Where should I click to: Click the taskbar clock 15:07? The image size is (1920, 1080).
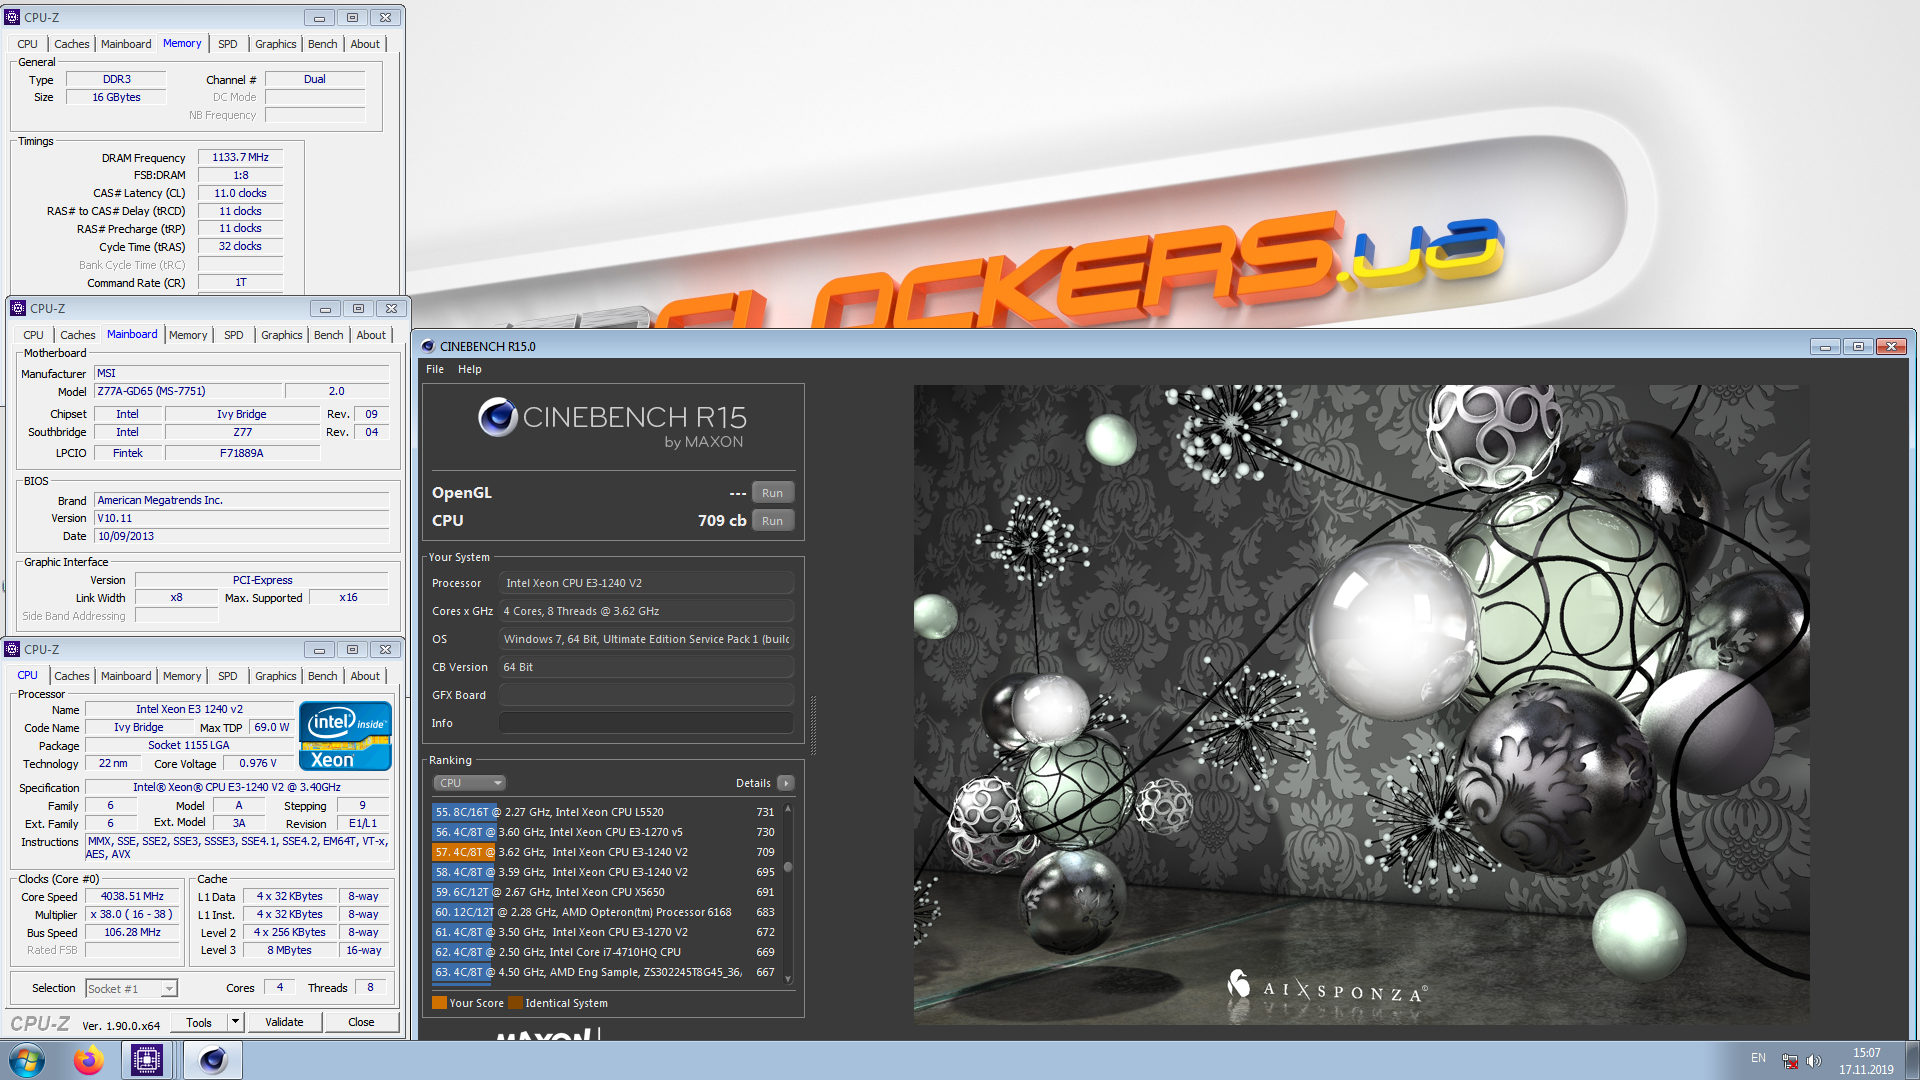pos(1866,1053)
